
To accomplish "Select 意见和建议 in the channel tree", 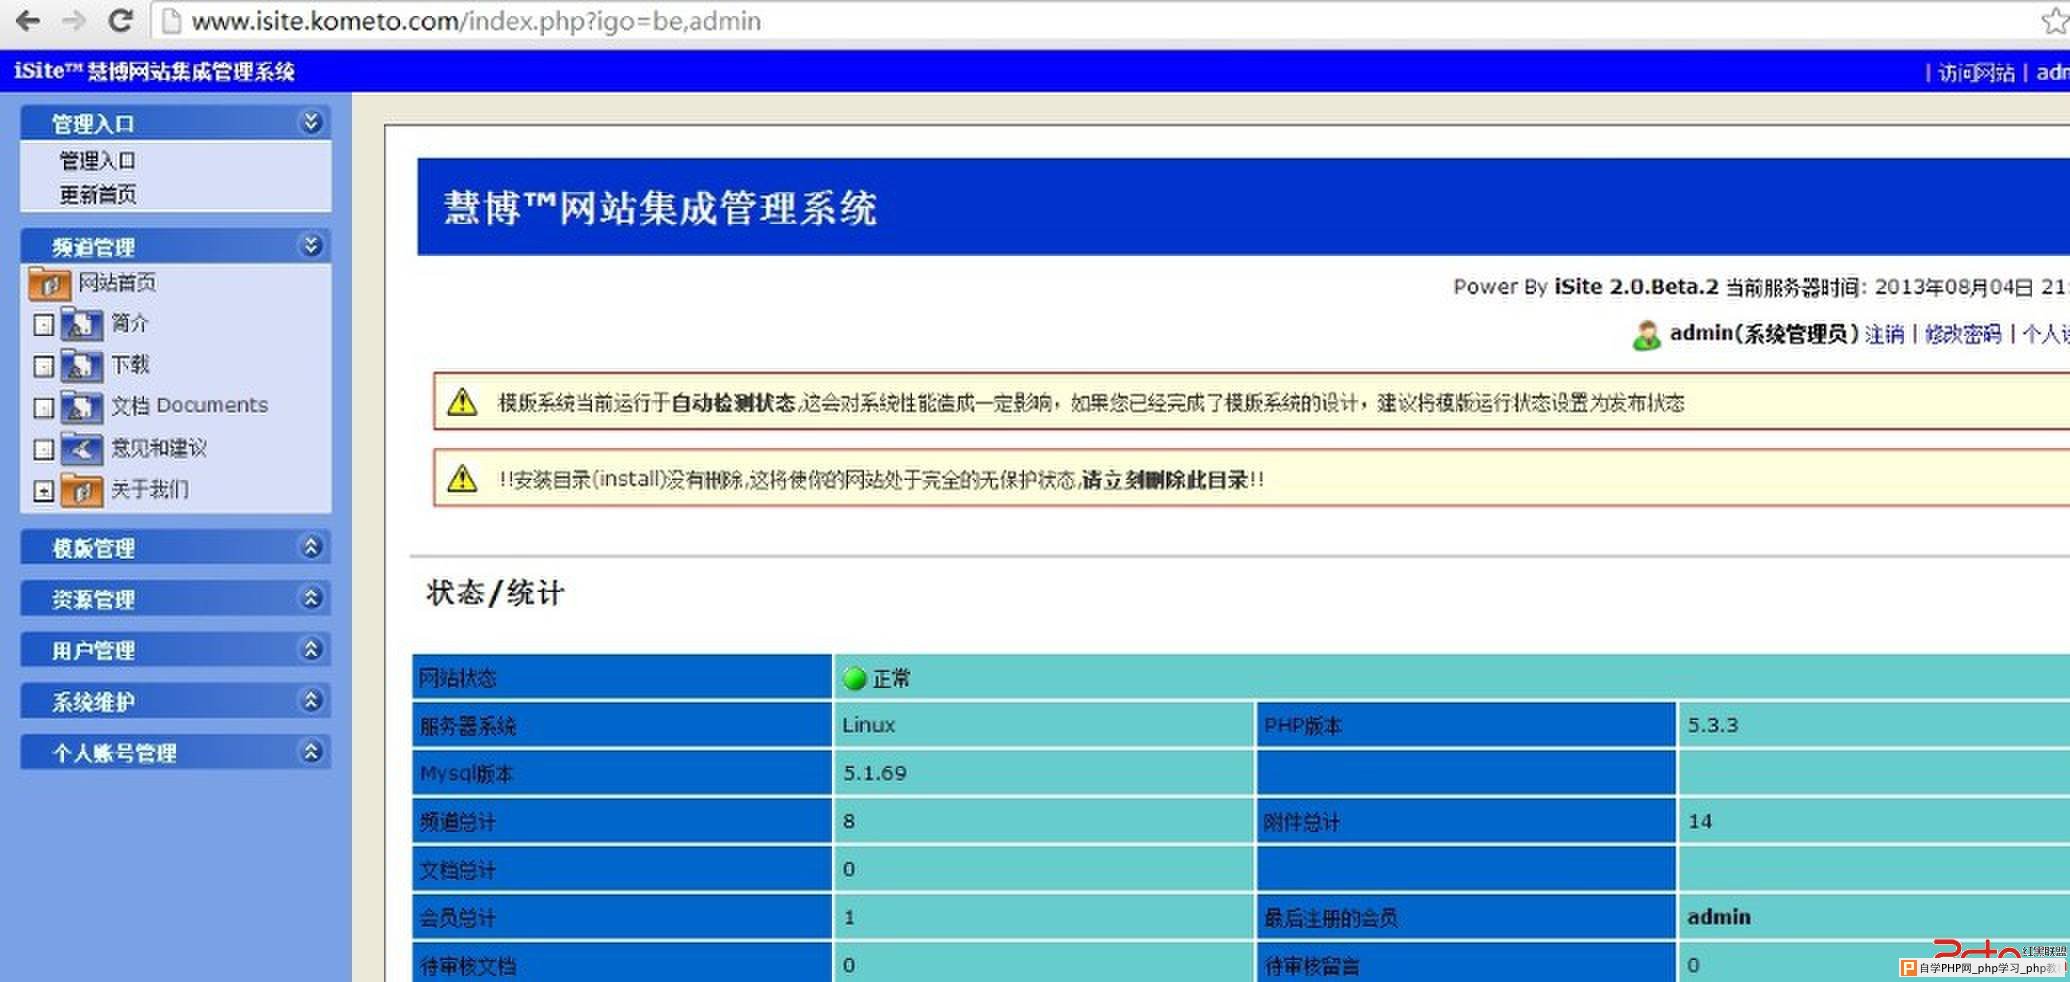I will click(158, 448).
